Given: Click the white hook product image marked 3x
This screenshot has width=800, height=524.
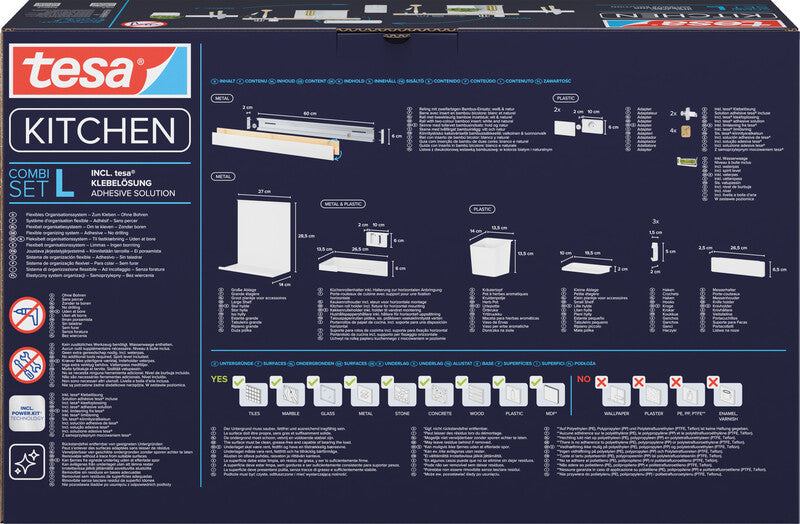Looking at the screenshot, I should [655, 252].
